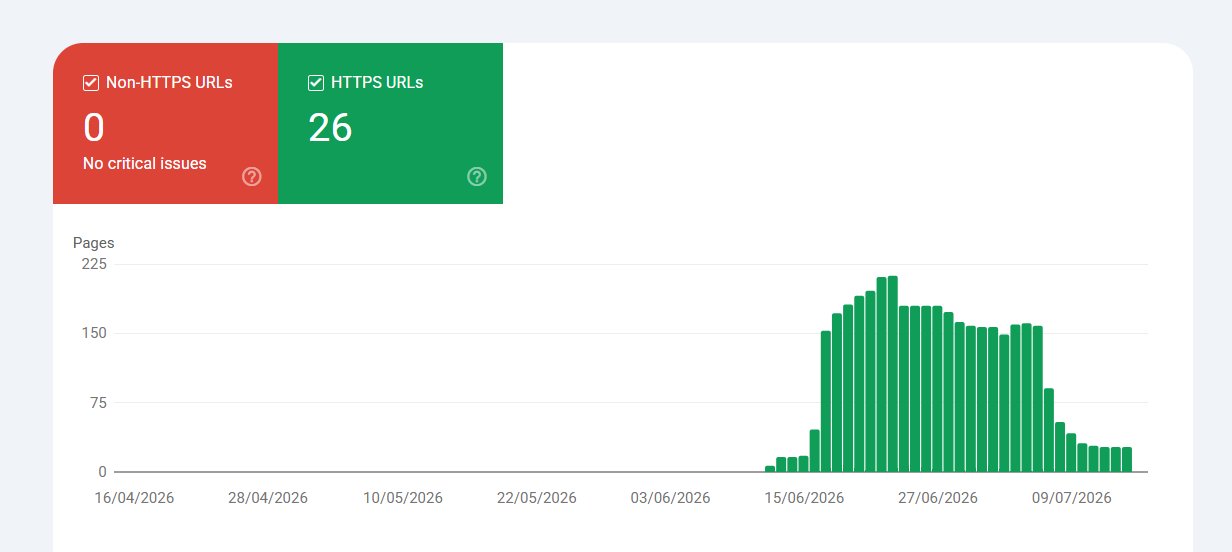Uncheck the HTTPS URLs checkbox
The width and height of the screenshot is (1232, 552).
coord(316,83)
